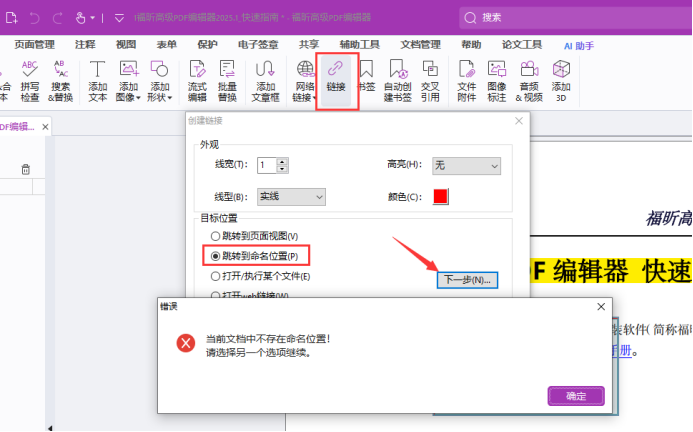Select 跳转到页面视图 radio button
This screenshot has width=693, height=432.
(215, 235)
